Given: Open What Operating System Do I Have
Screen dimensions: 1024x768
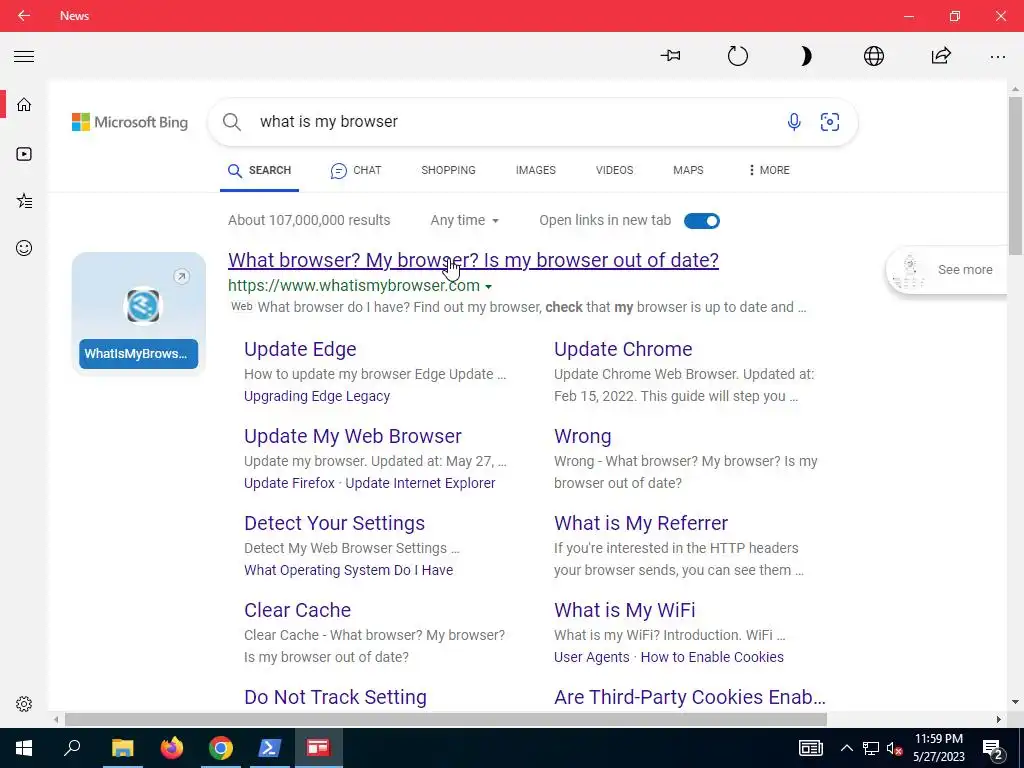Looking at the screenshot, I should coord(349,570).
